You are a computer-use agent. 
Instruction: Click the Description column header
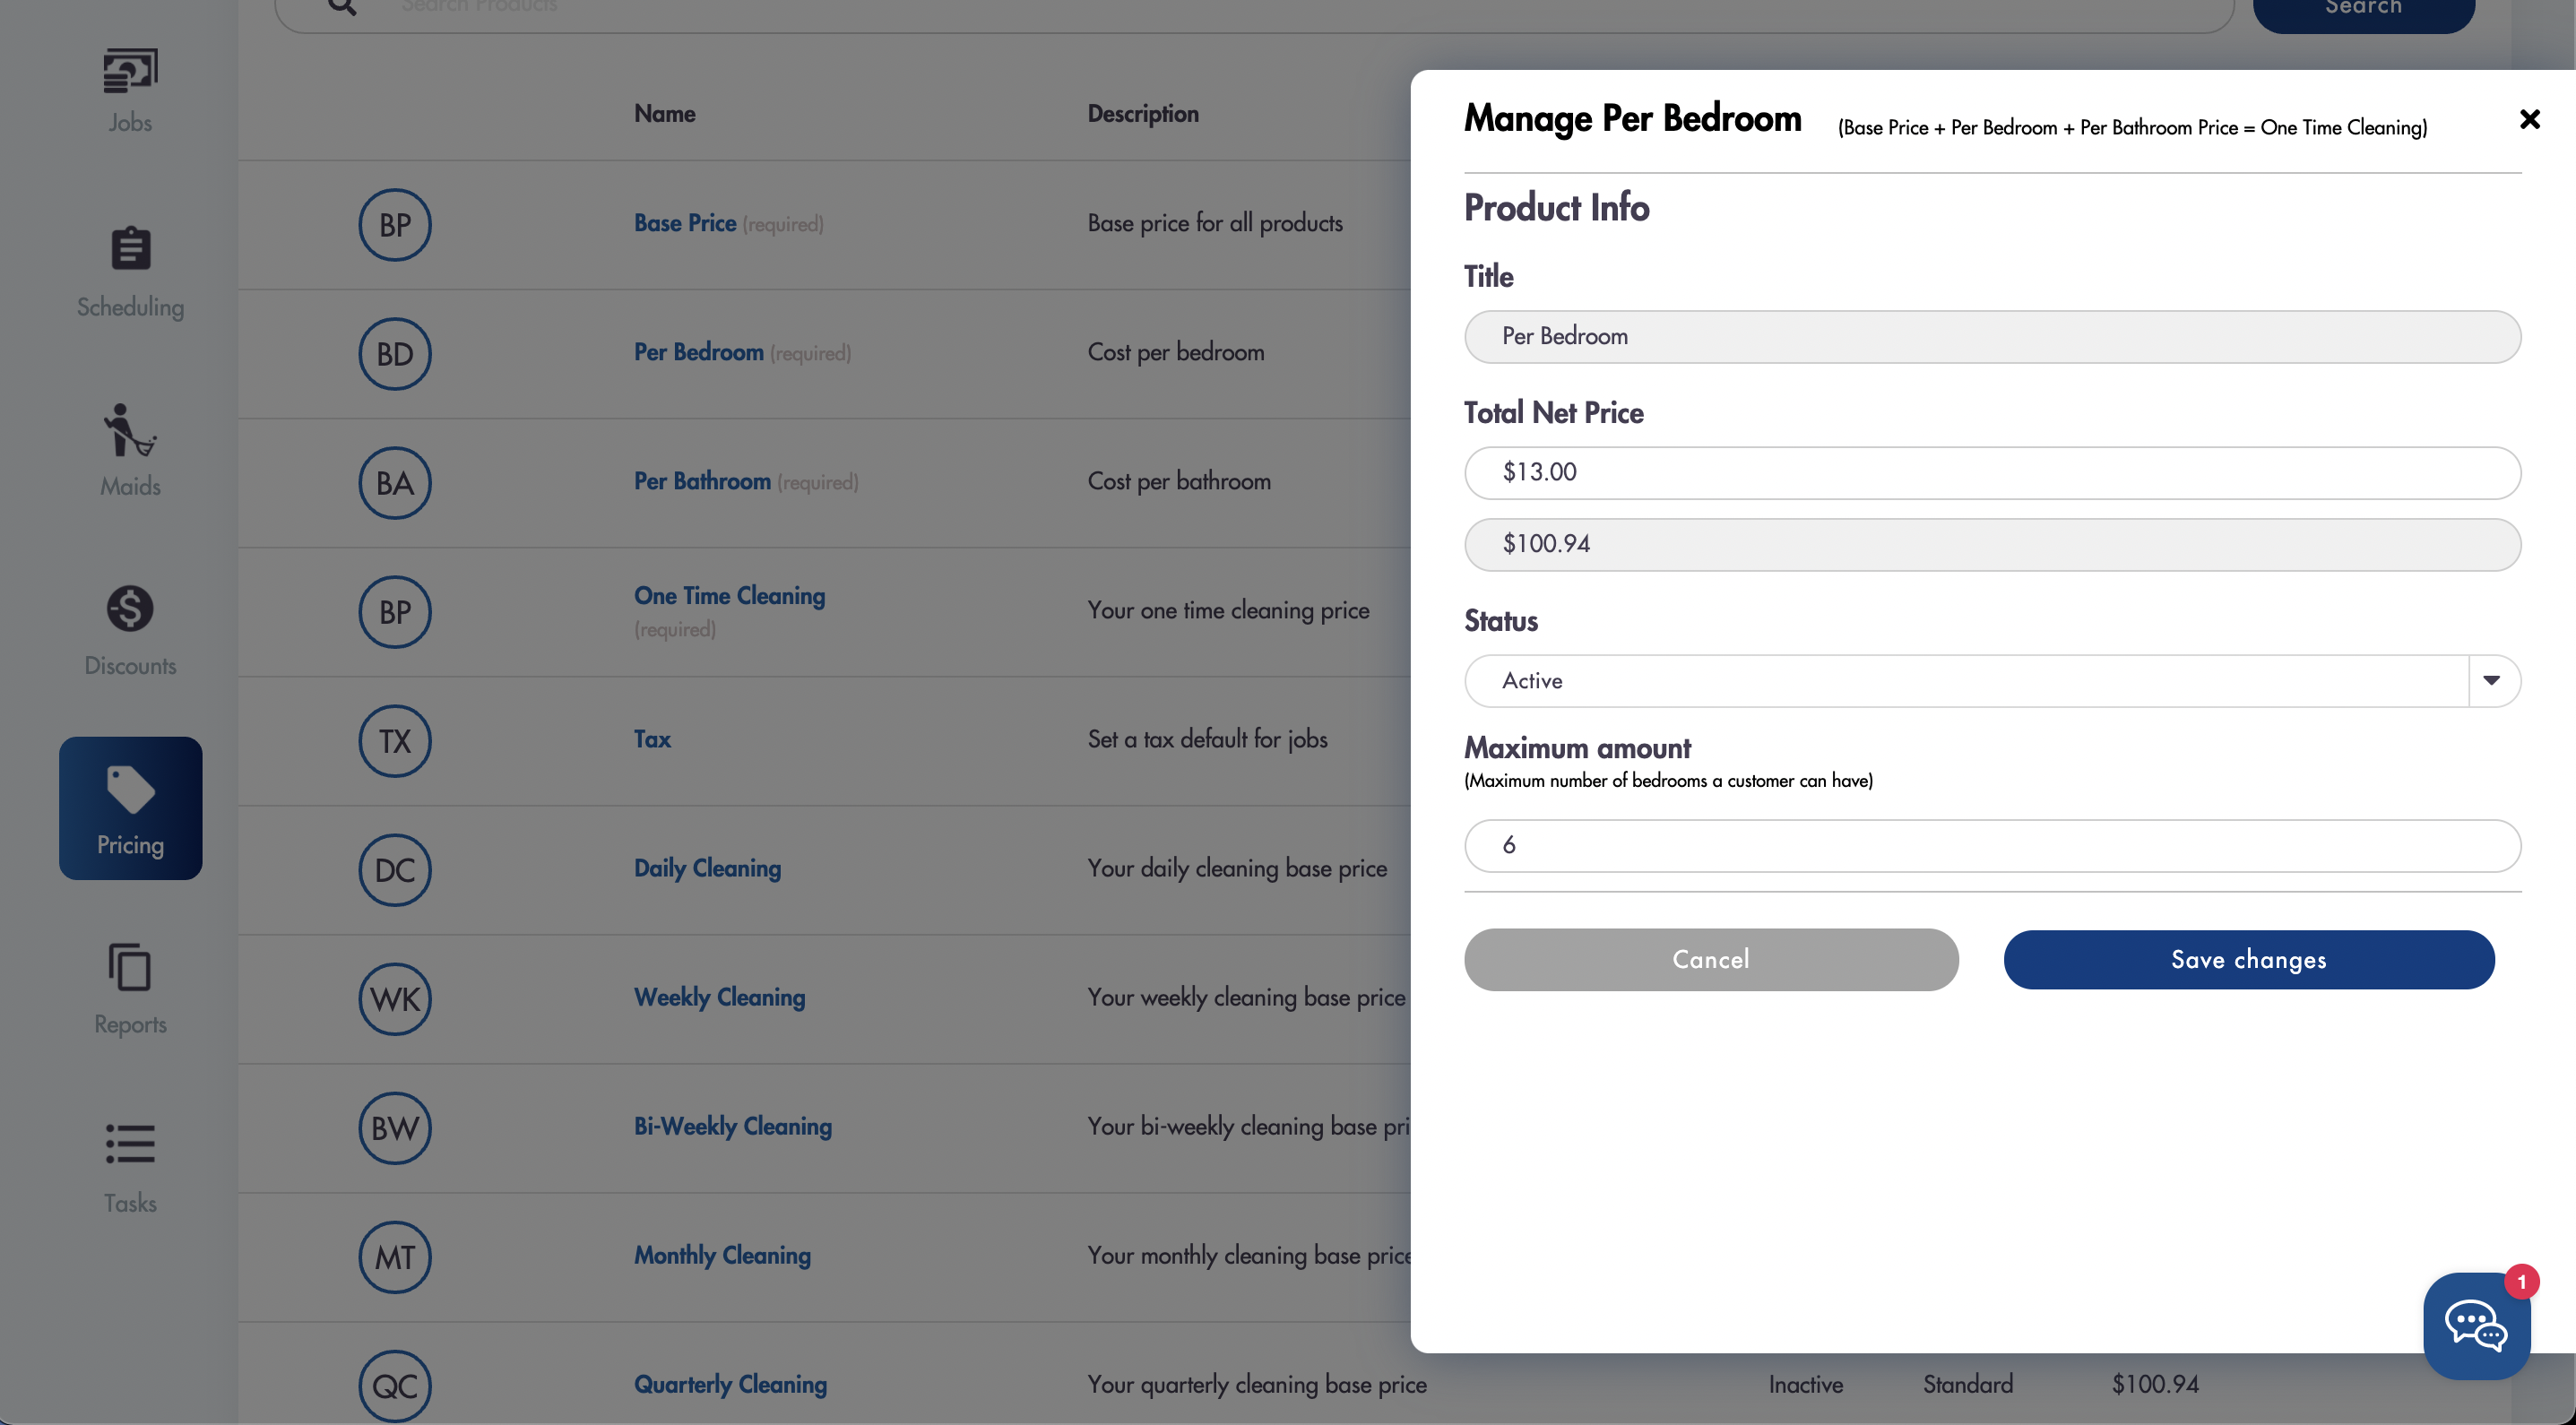[x=1143, y=113]
